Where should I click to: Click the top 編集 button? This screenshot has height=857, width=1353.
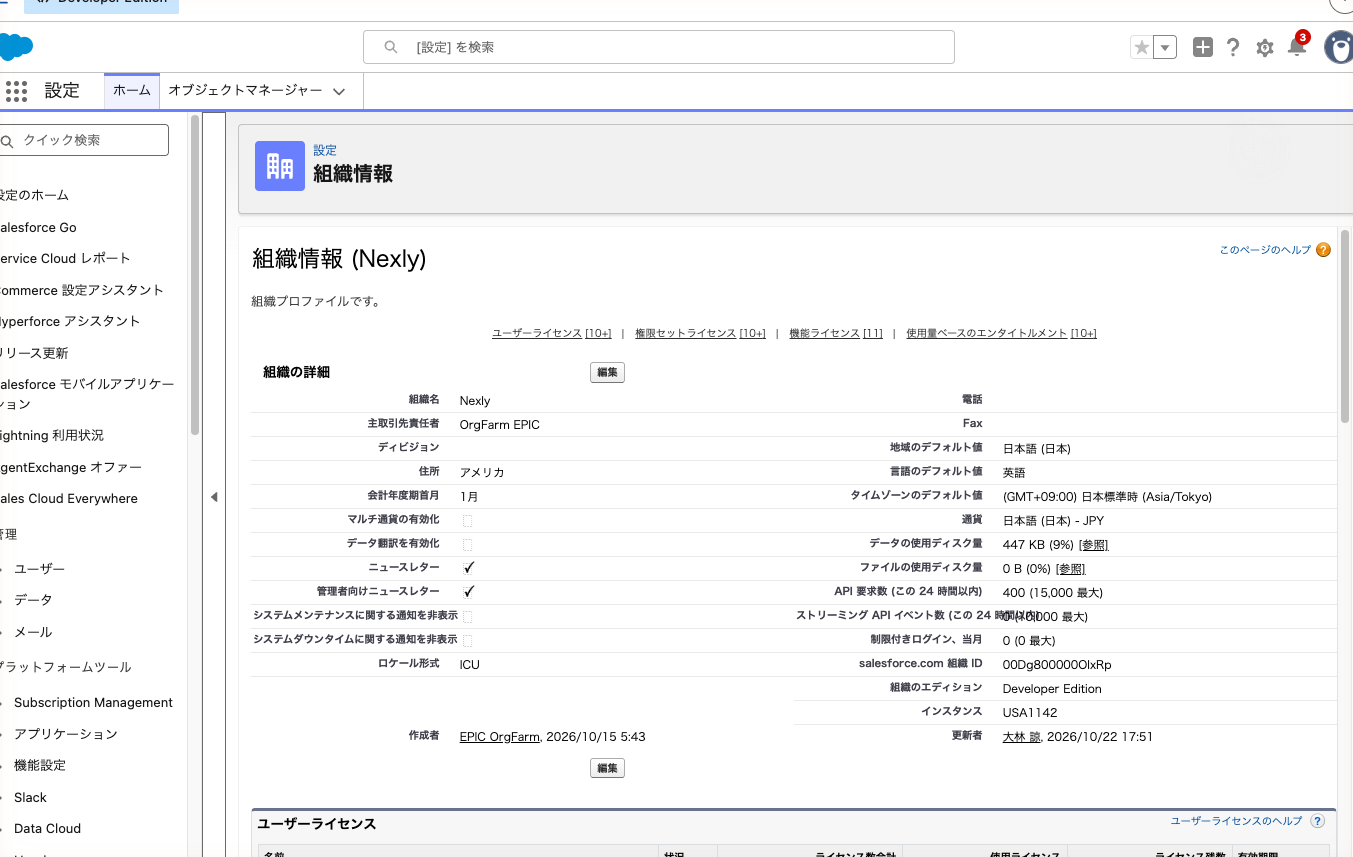(607, 373)
